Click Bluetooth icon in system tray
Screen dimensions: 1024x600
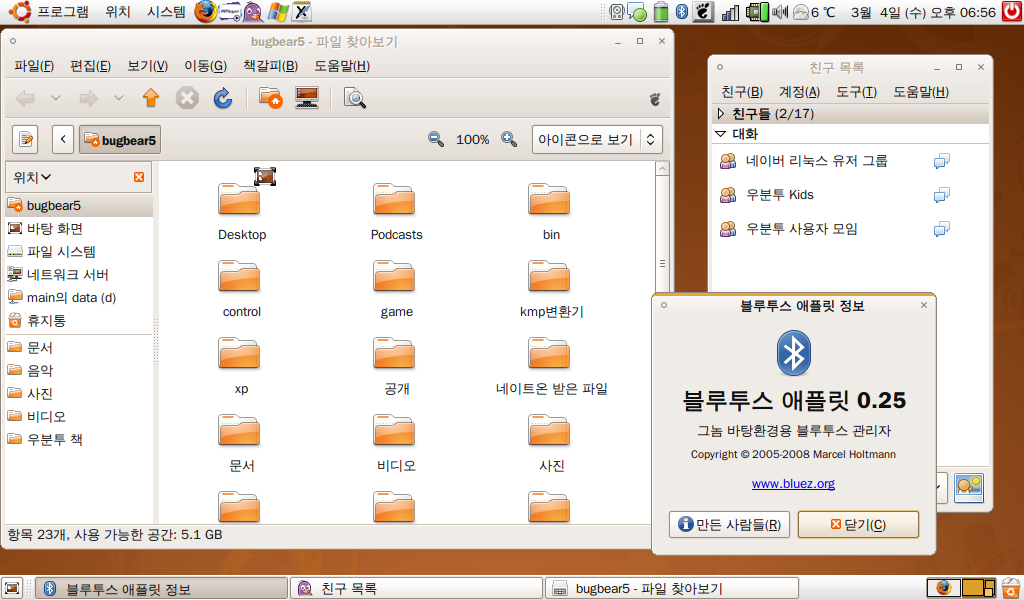[x=682, y=12]
